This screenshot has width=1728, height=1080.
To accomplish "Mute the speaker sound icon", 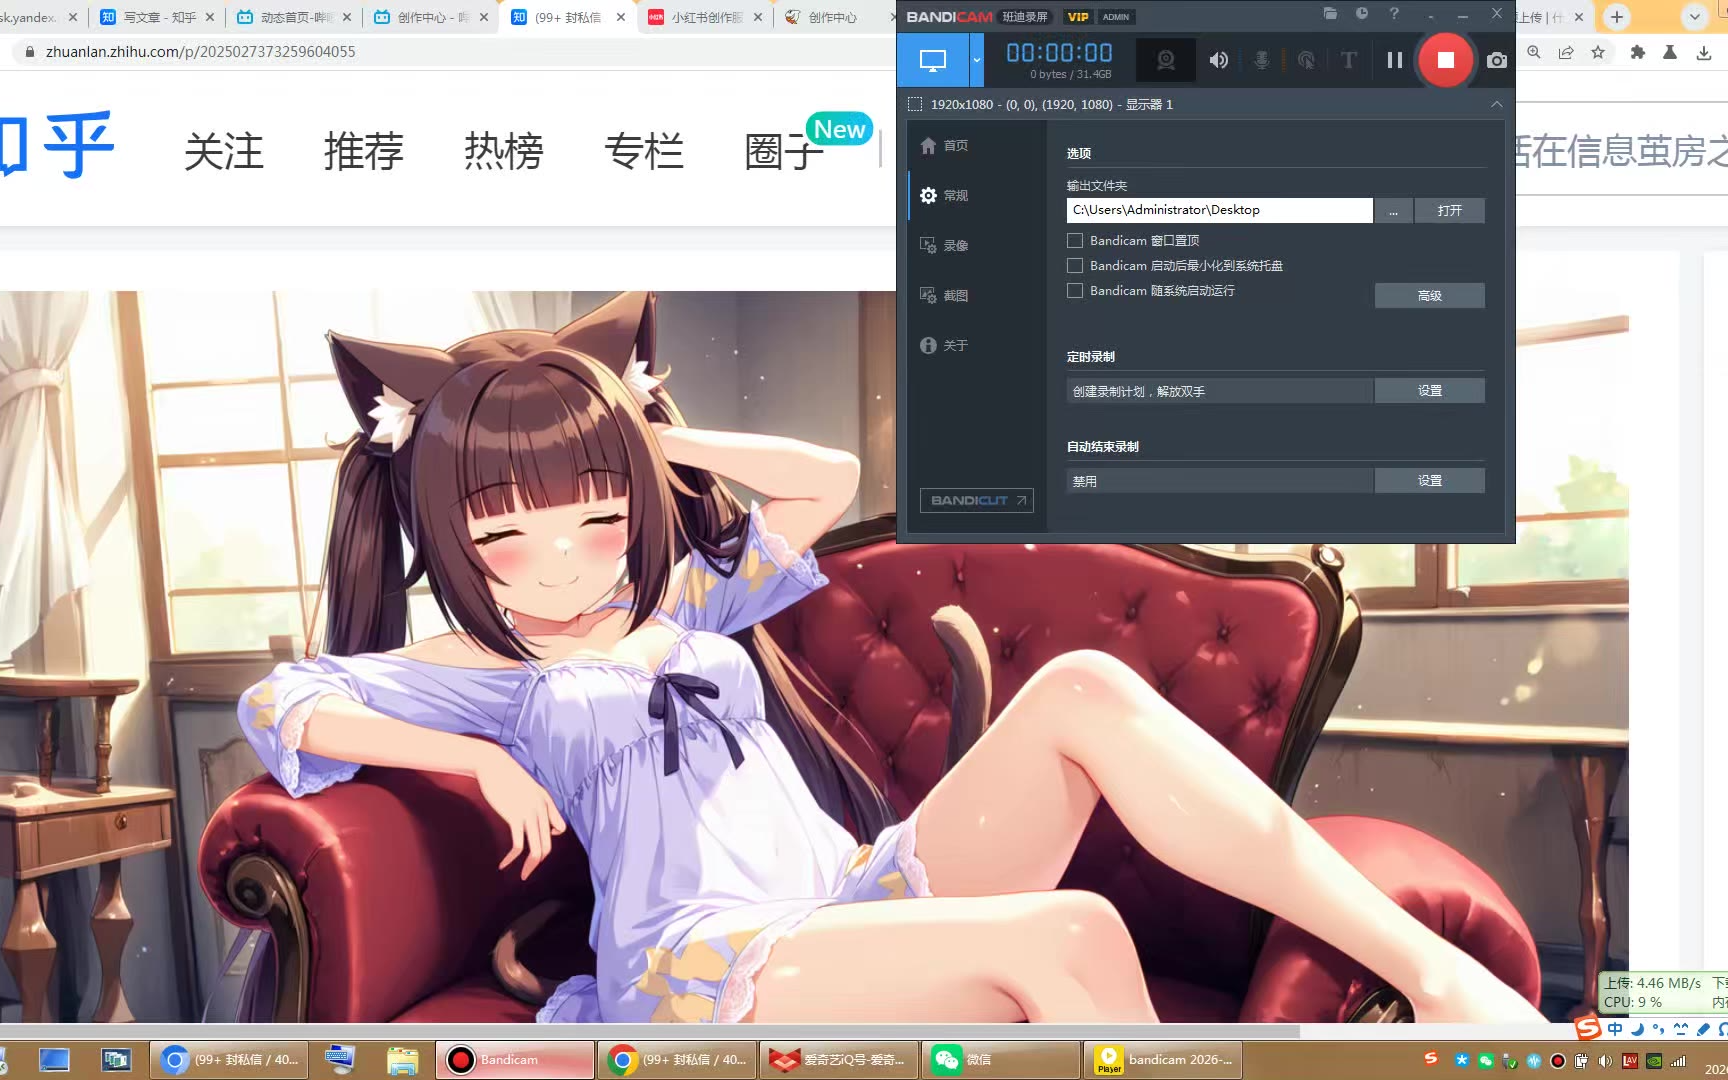I will pos(1218,60).
